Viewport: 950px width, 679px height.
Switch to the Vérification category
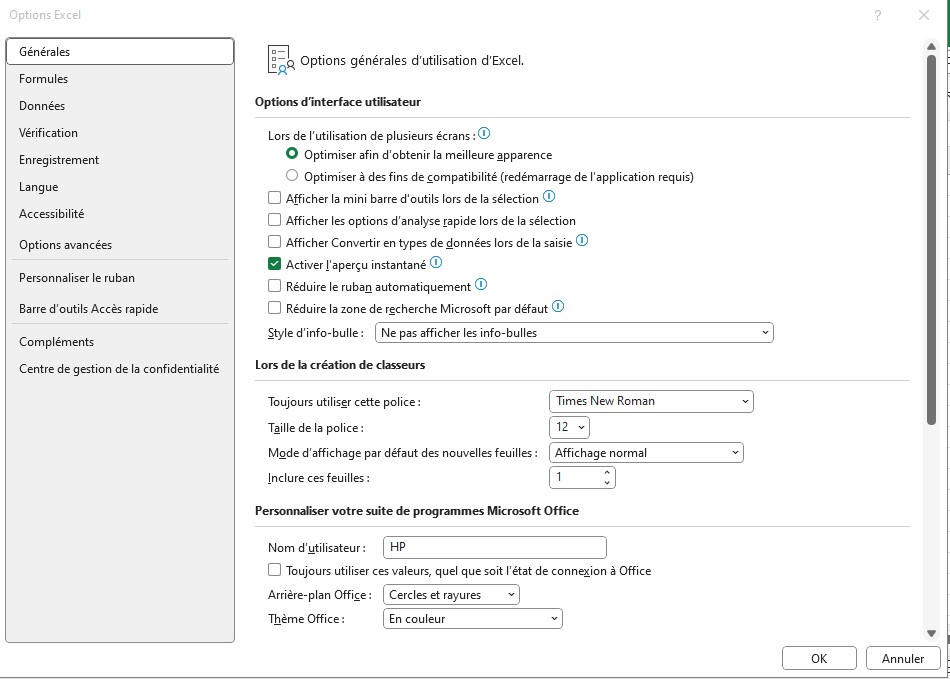(120, 133)
